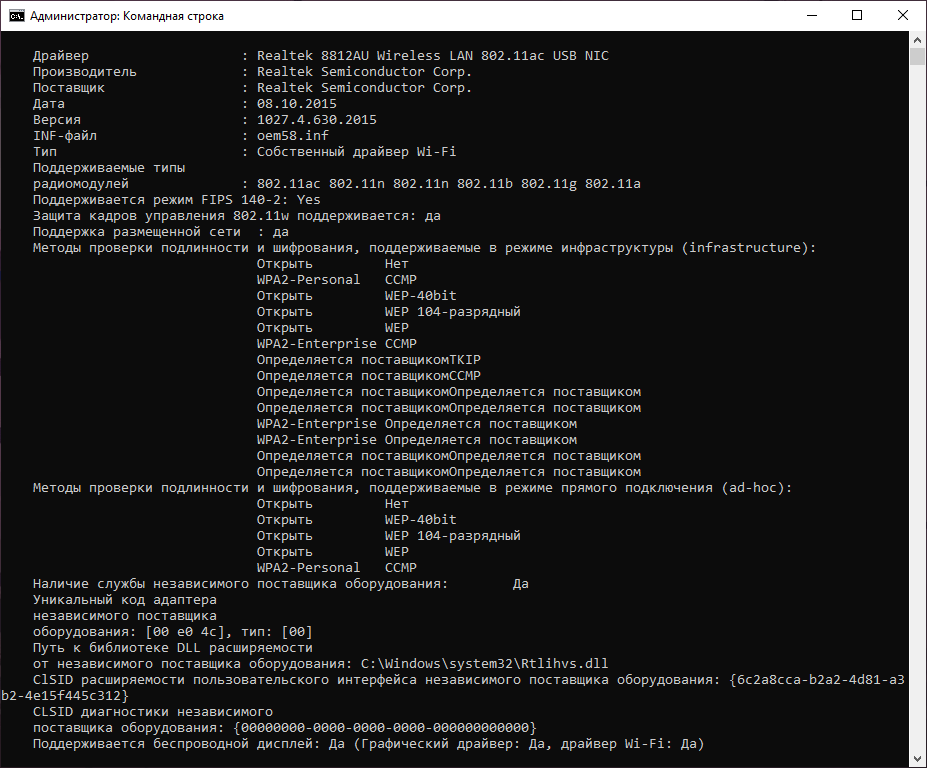The width and height of the screenshot is (927, 768).
Task: Click 'WPA2-Enterprise CCMP' row
Action: pyautogui.click(x=337, y=344)
